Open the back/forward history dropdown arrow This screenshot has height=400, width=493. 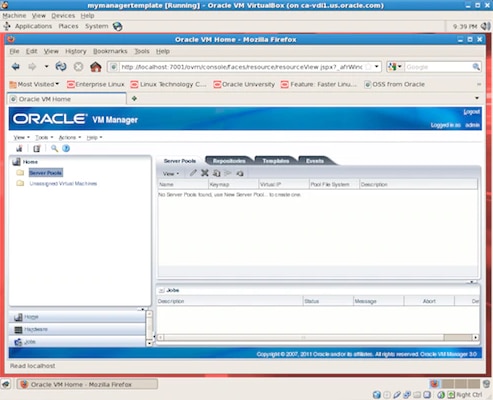[46, 67]
